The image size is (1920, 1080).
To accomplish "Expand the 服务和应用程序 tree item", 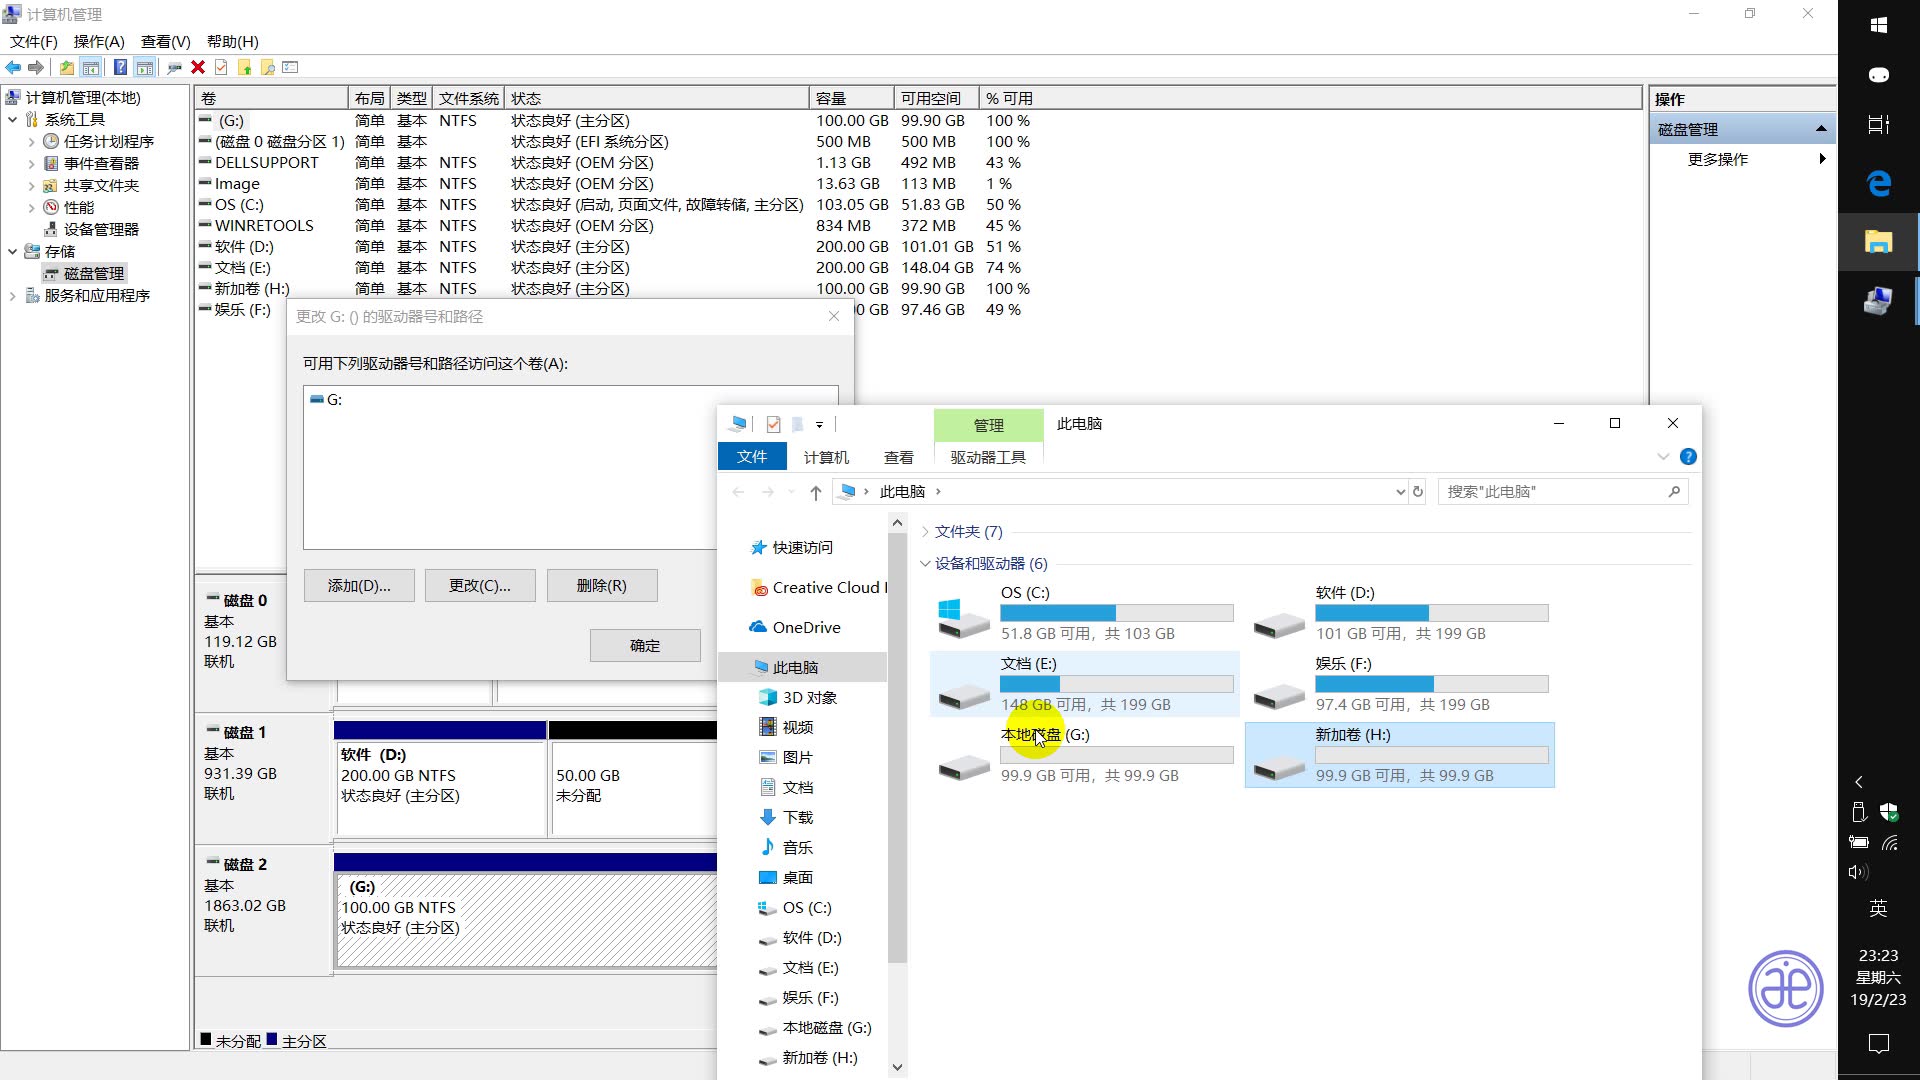I will point(13,295).
